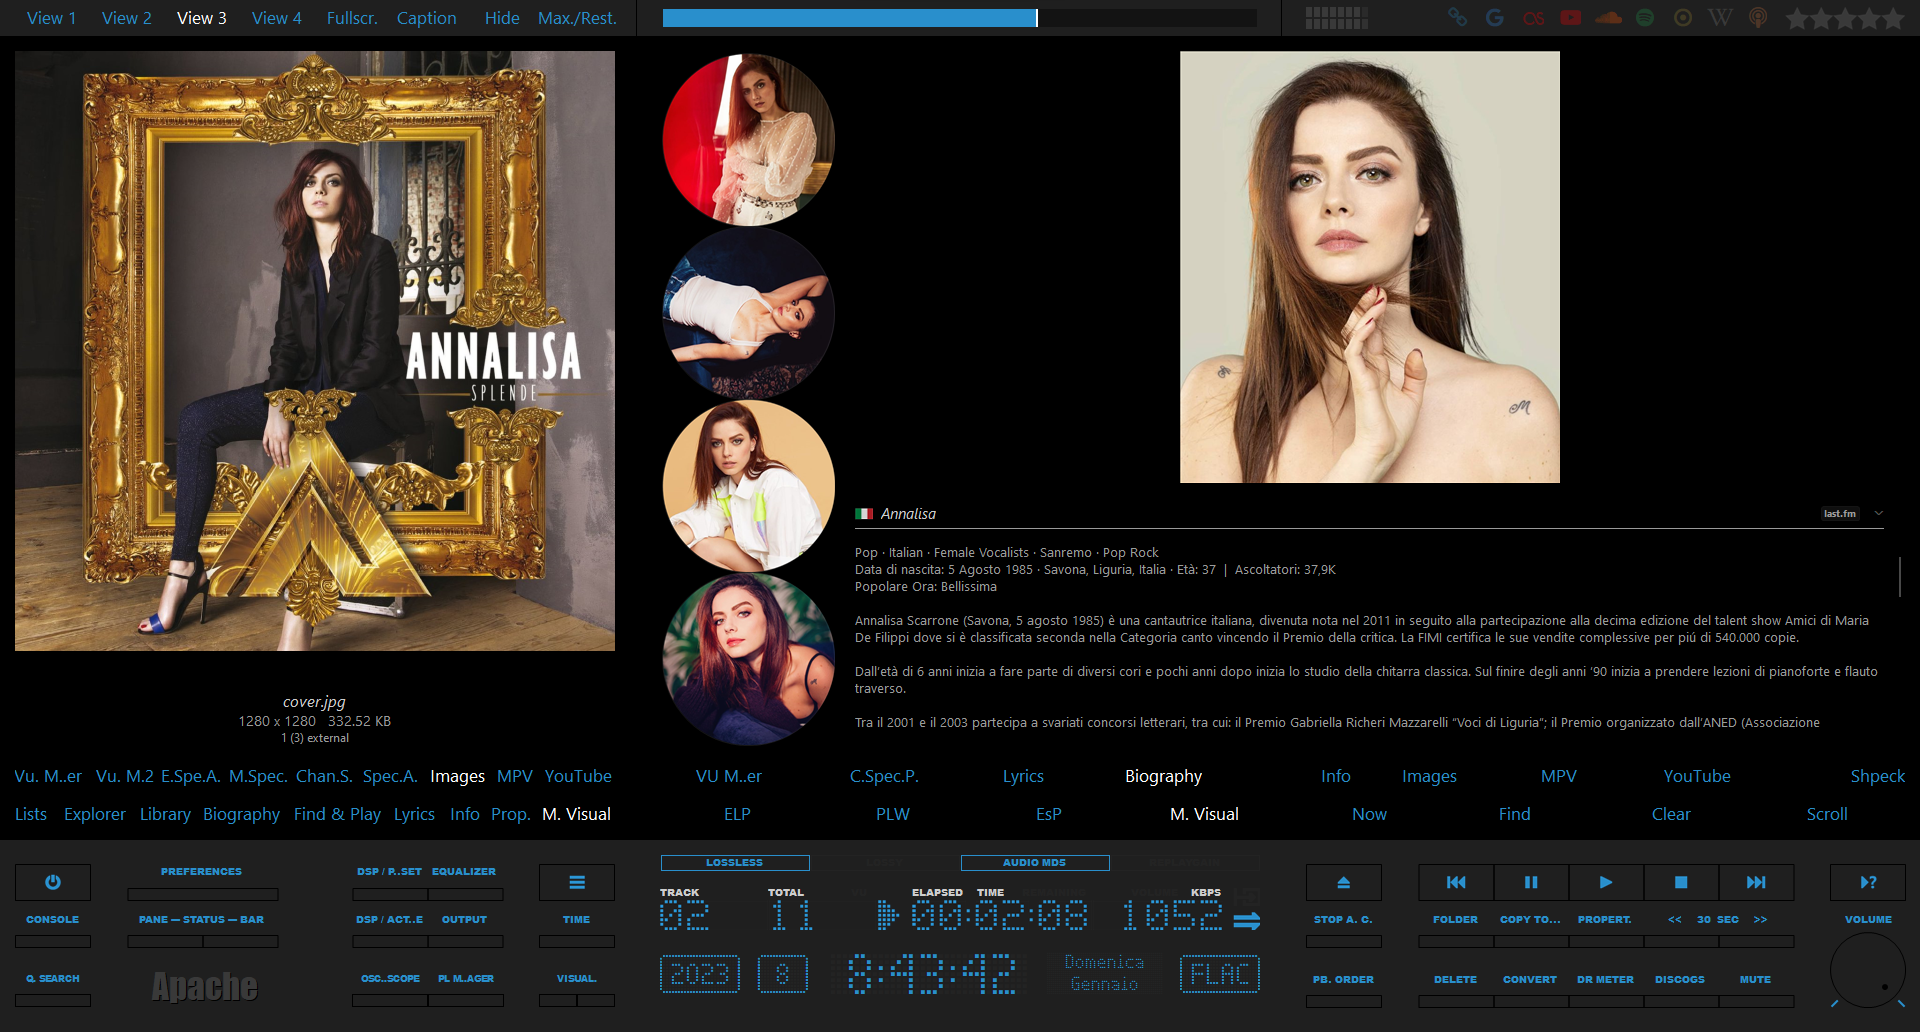Click the play button

pos(1606,882)
